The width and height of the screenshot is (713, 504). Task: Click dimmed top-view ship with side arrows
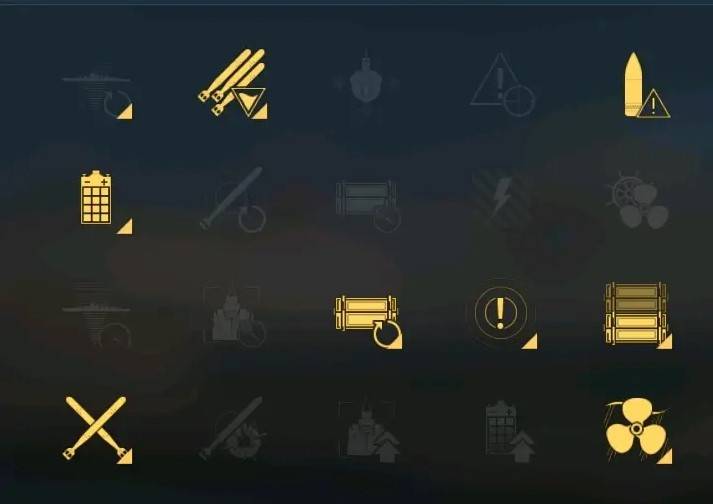click(366, 82)
